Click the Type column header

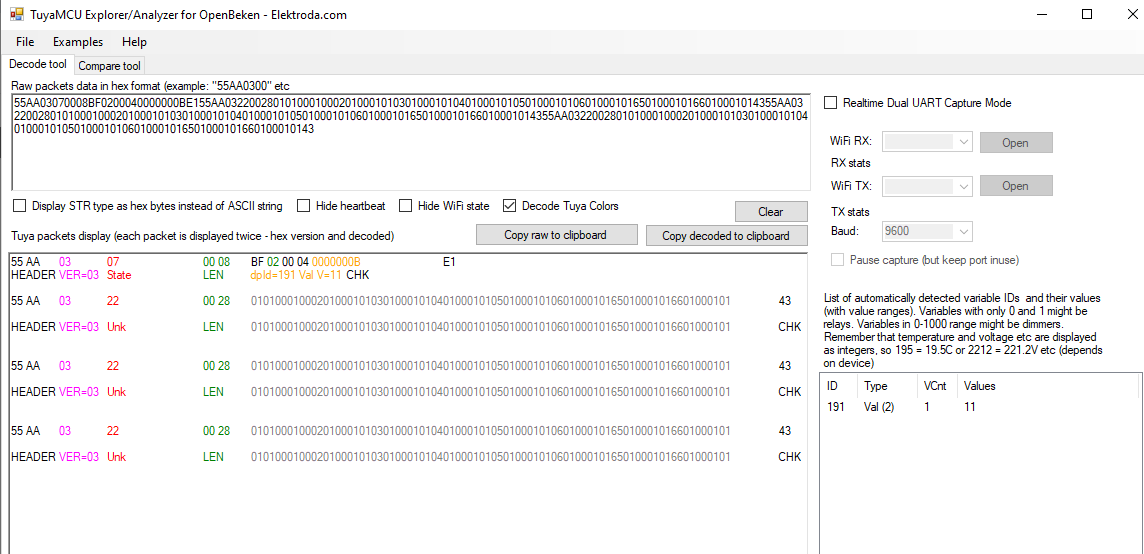887,386
